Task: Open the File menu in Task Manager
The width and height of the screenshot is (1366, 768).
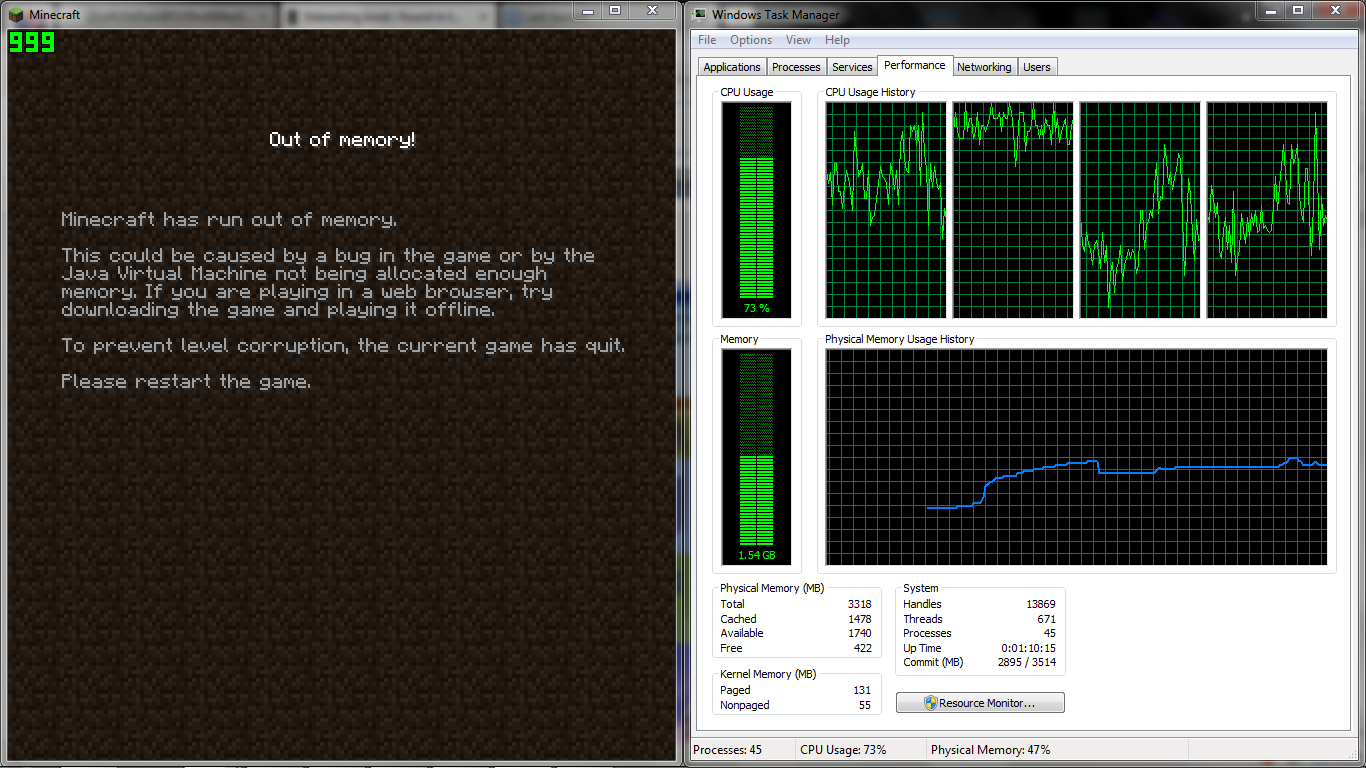Action: [x=707, y=40]
